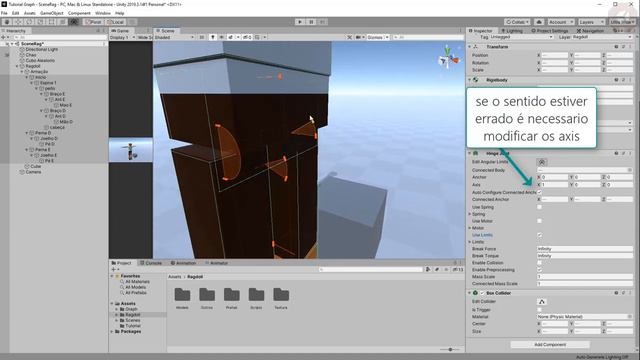
Task: Enable the Use Motor checkbox
Action: pyautogui.click(x=539, y=221)
